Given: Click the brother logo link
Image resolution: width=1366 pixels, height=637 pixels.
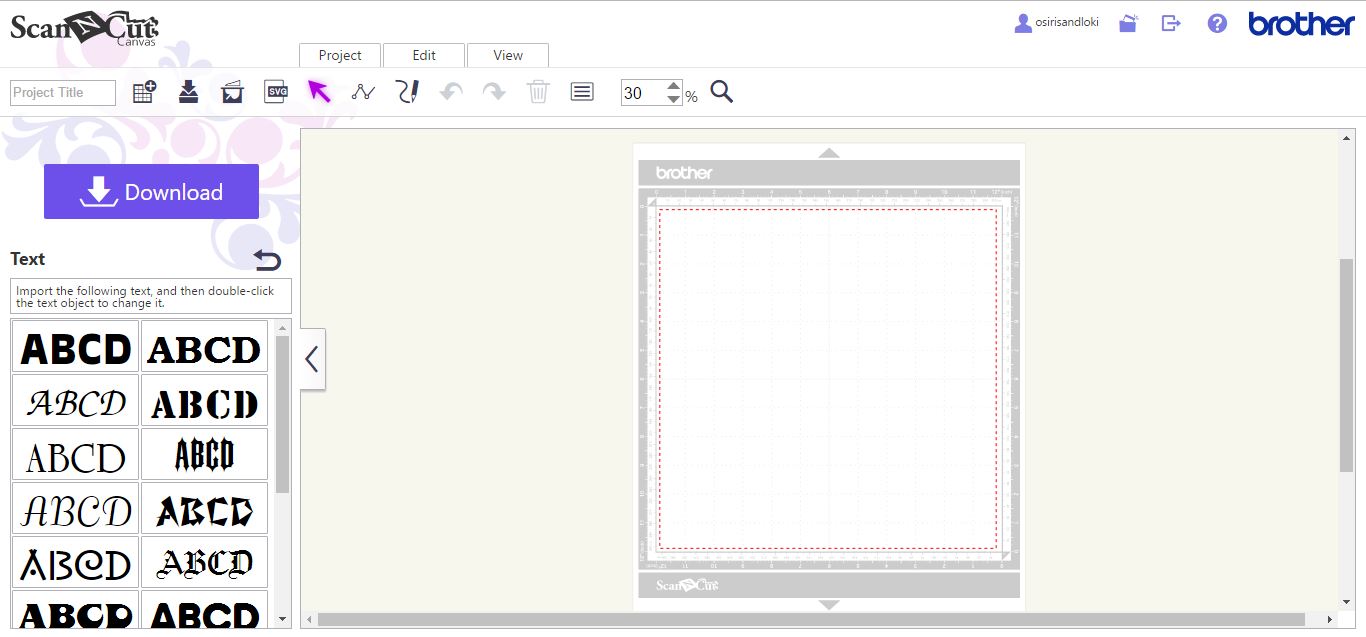Looking at the screenshot, I should coord(1299,23).
